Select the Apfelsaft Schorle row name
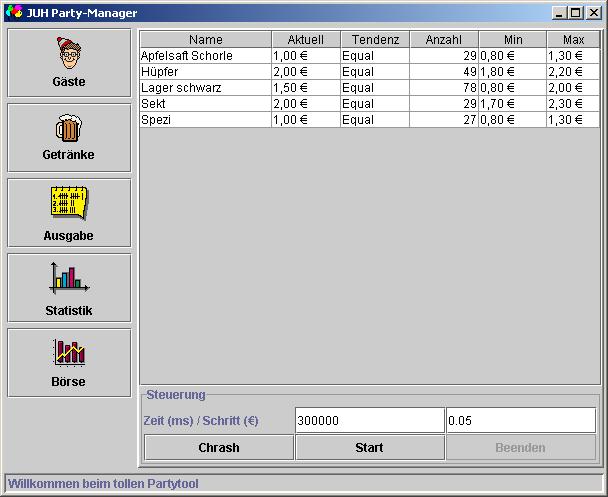608x497 pixels. [206, 56]
